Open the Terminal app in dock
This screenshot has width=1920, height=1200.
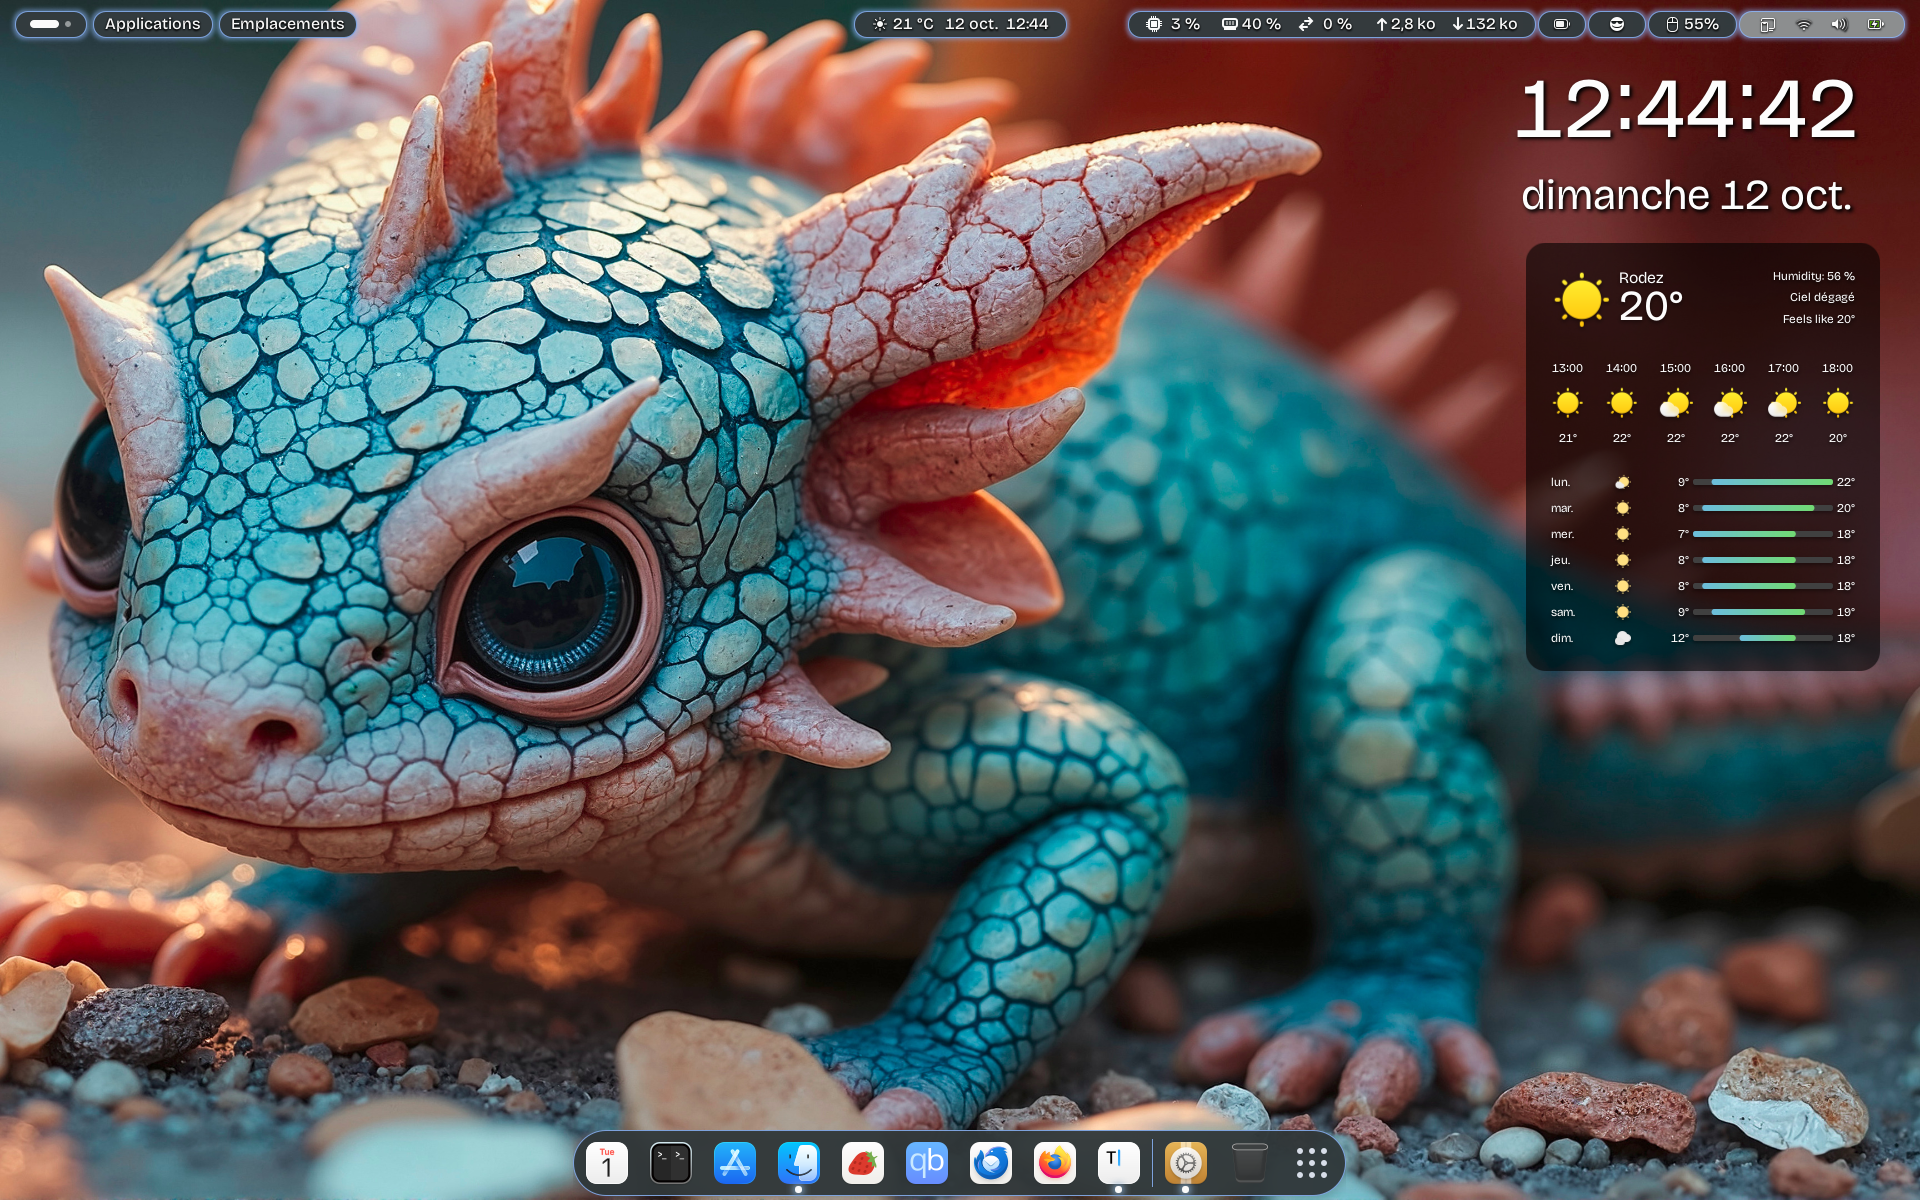670,1163
